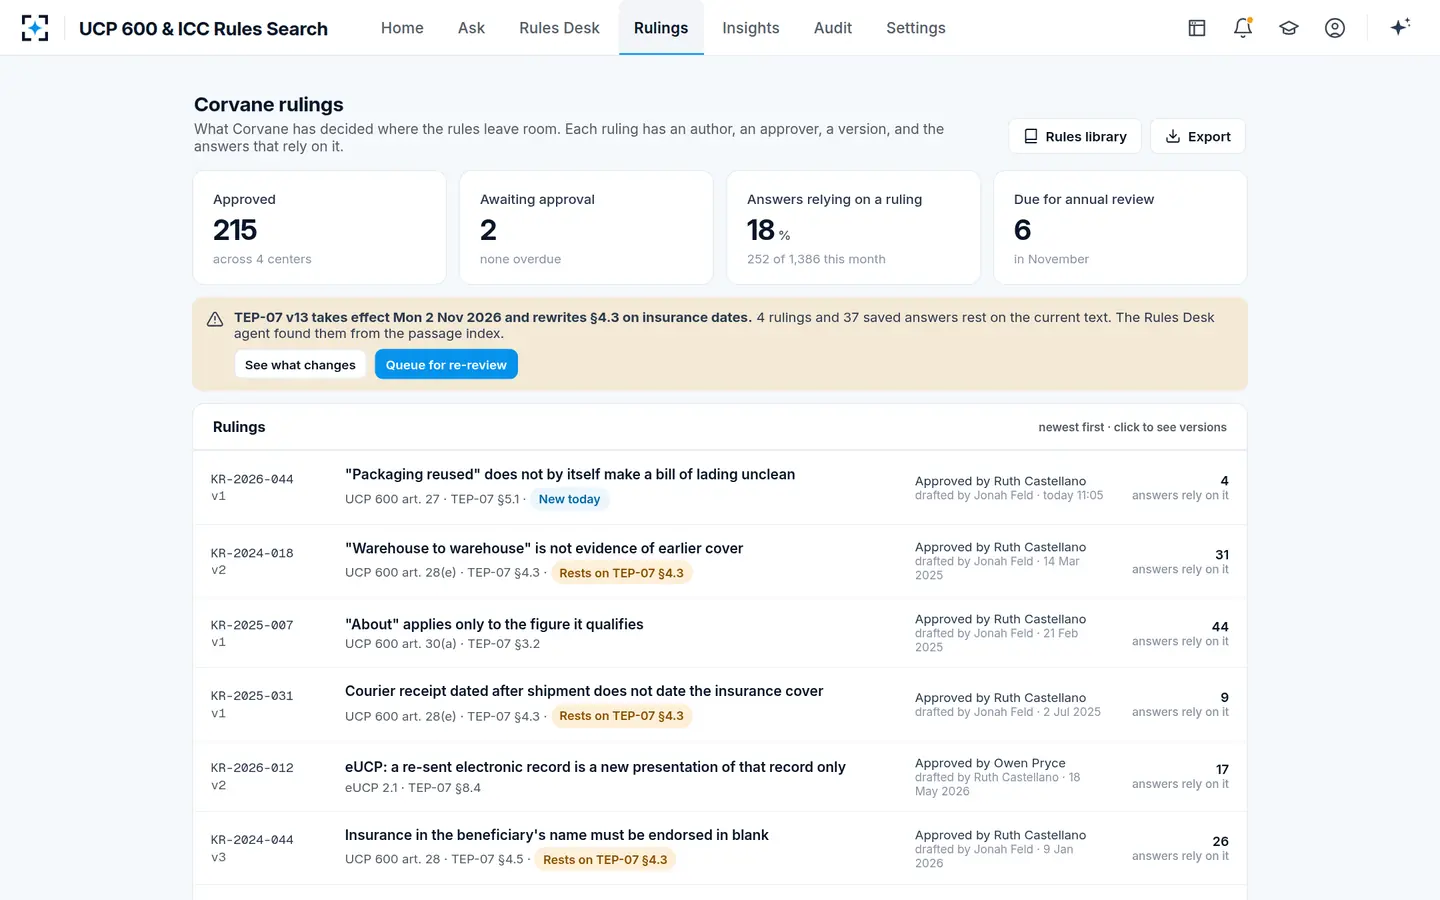Click ruling ID KR-2026-012
The image size is (1440, 900).
point(252,769)
